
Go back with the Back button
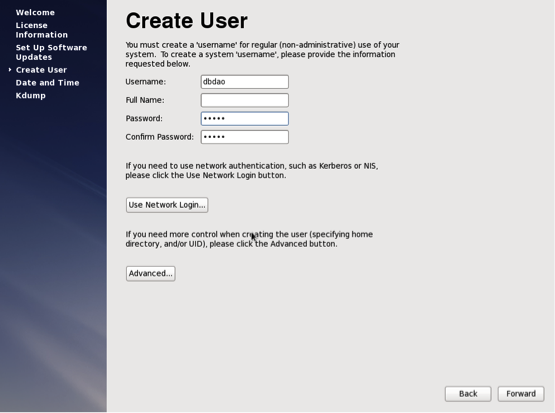pyautogui.click(x=468, y=394)
